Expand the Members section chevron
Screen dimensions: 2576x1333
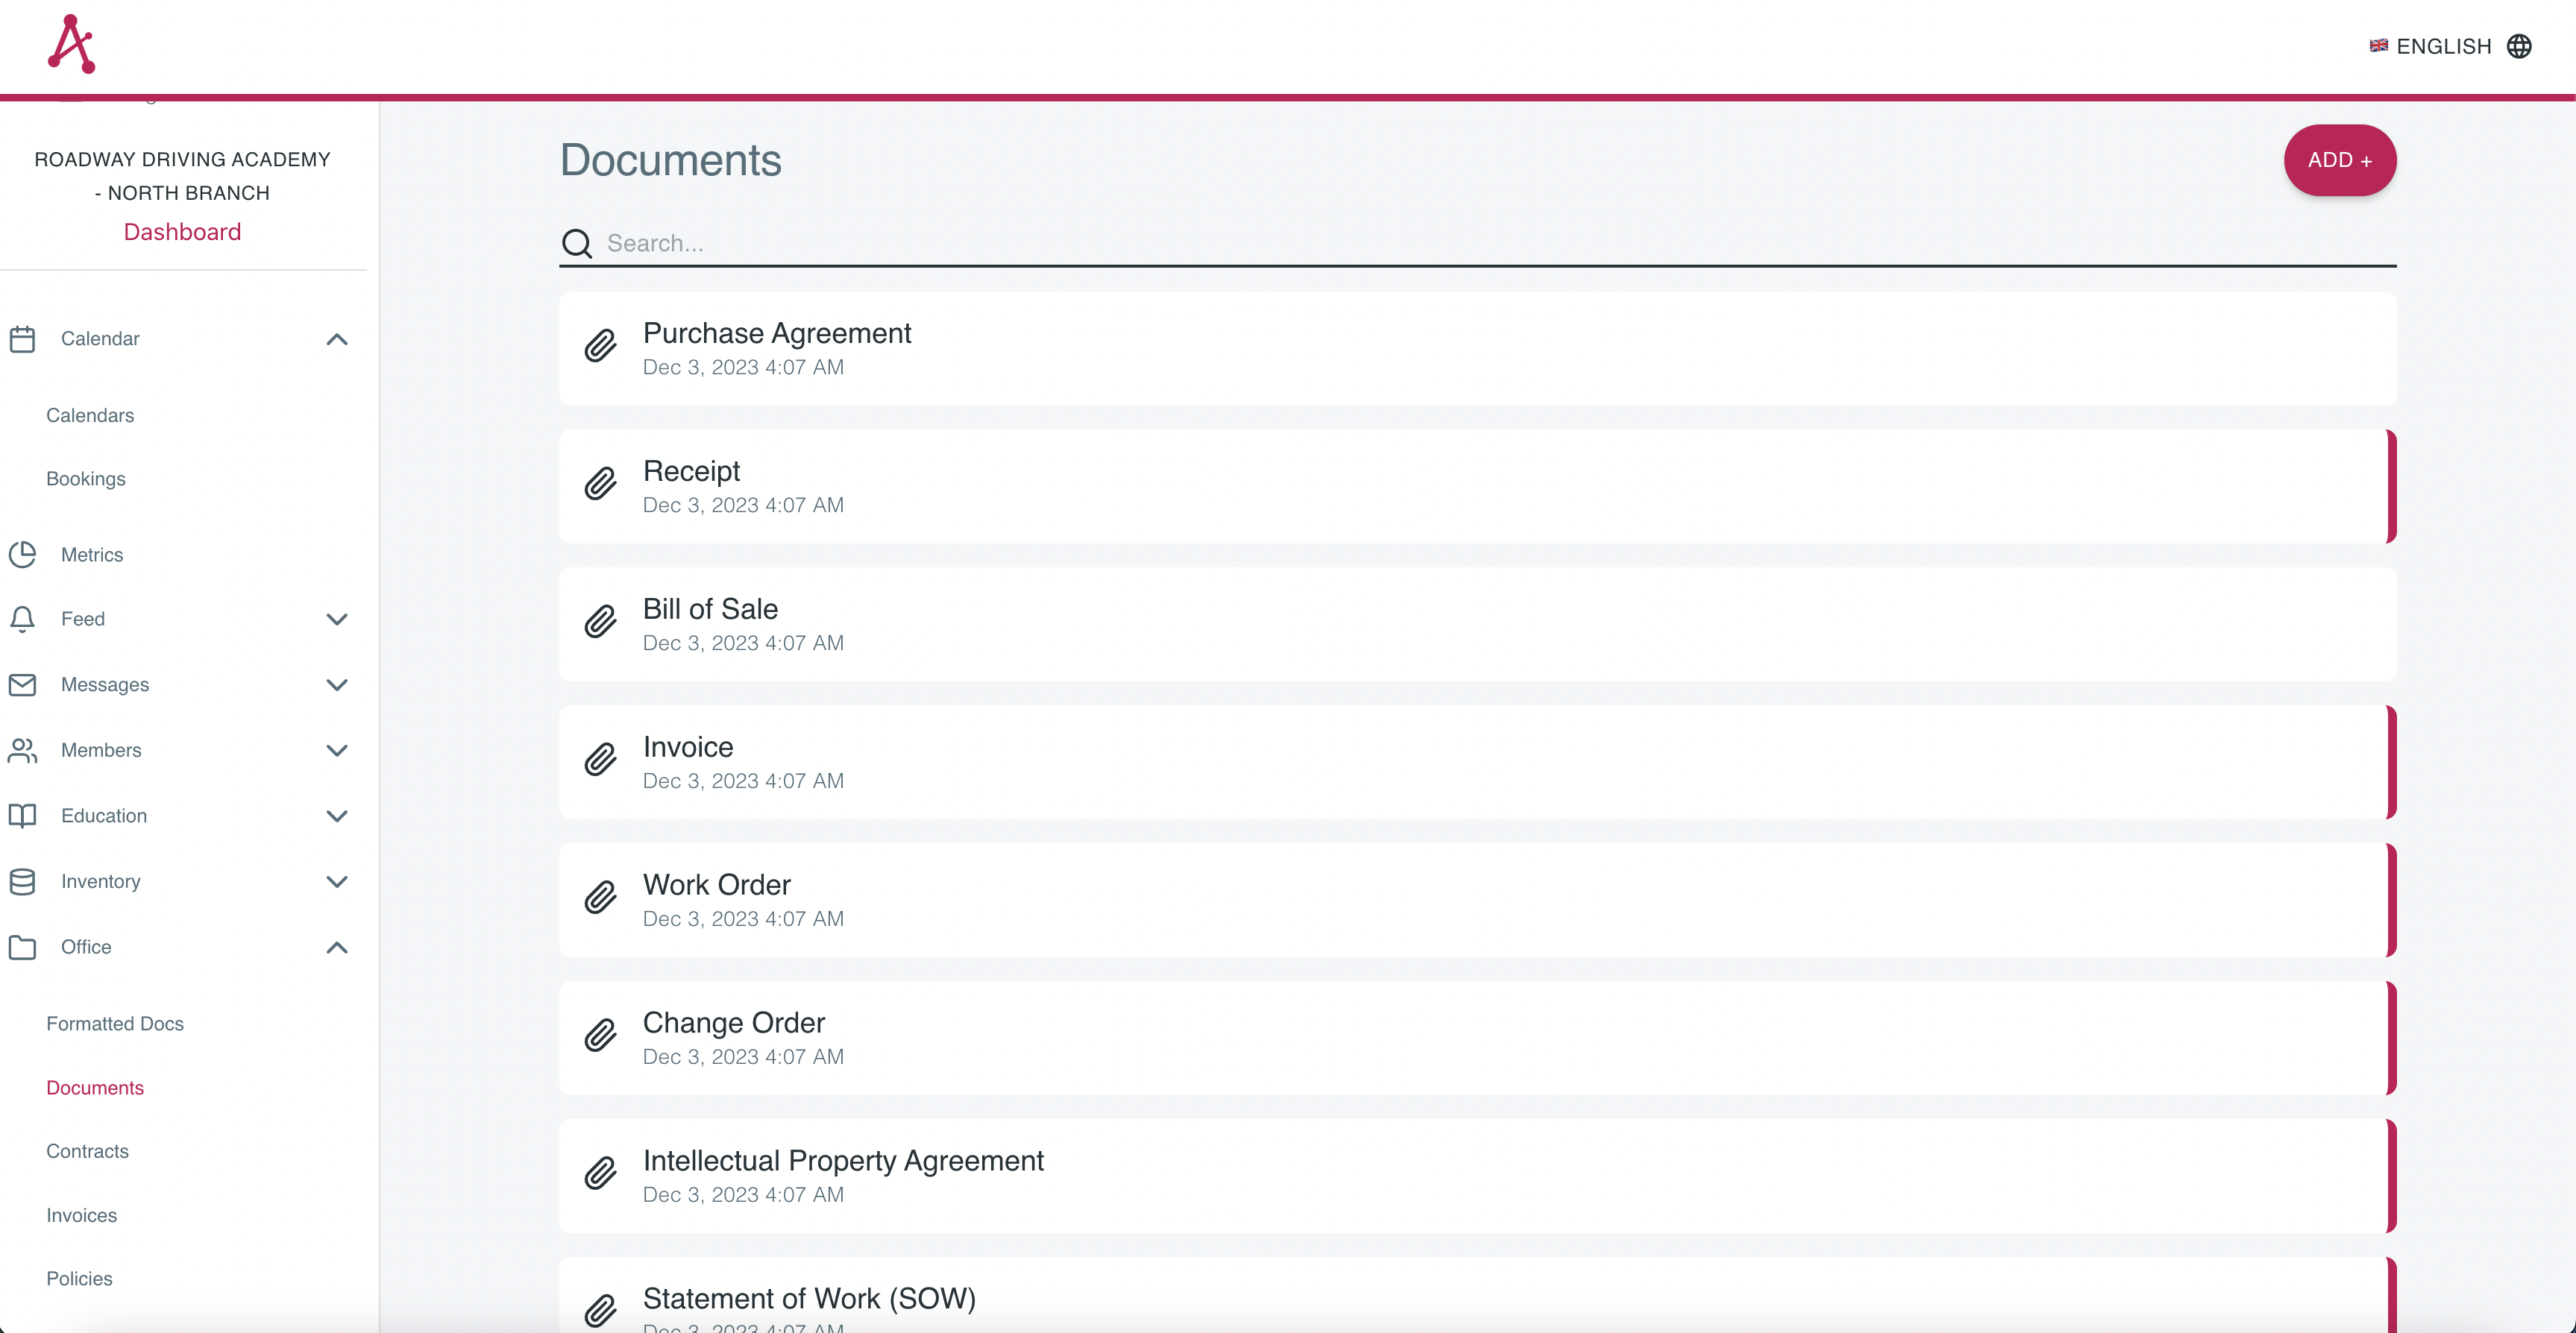(x=337, y=750)
